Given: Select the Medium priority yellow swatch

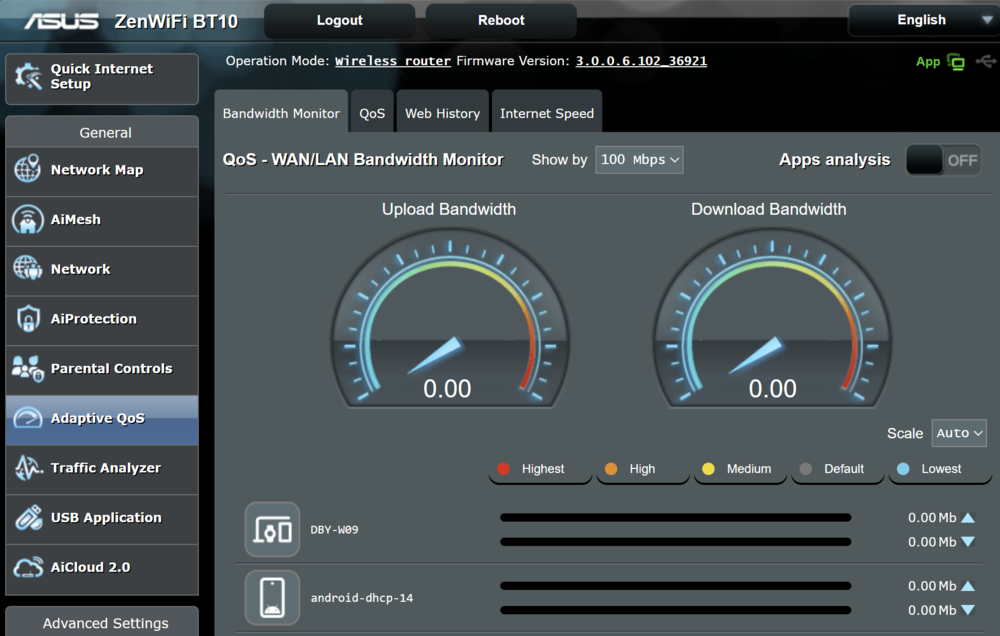Looking at the screenshot, I should (708, 469).
